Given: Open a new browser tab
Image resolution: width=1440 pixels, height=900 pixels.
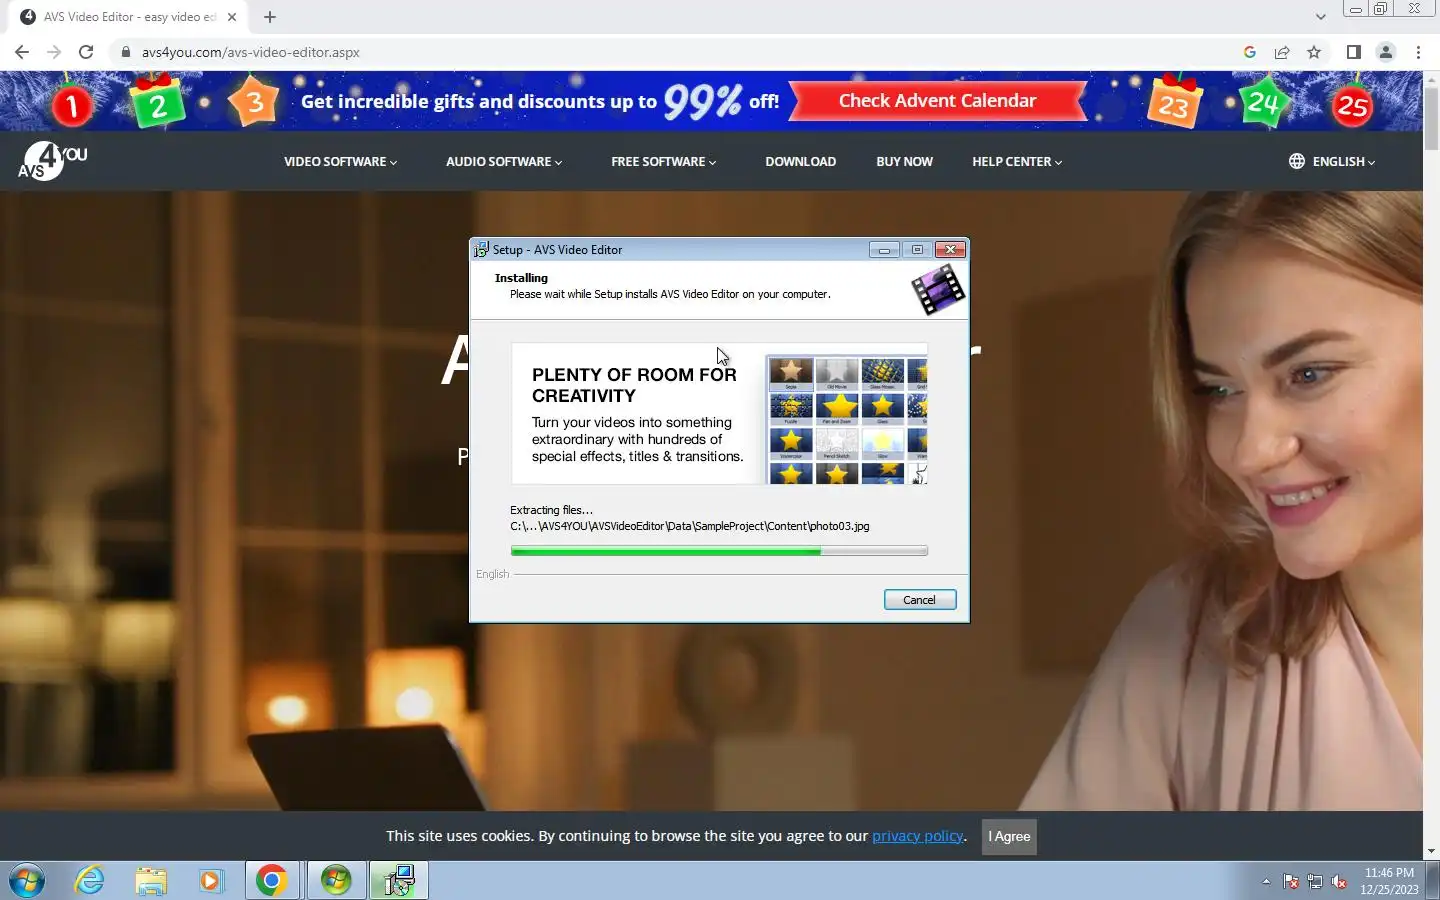Looking at the screenshot, I should (x=270, y=17).
